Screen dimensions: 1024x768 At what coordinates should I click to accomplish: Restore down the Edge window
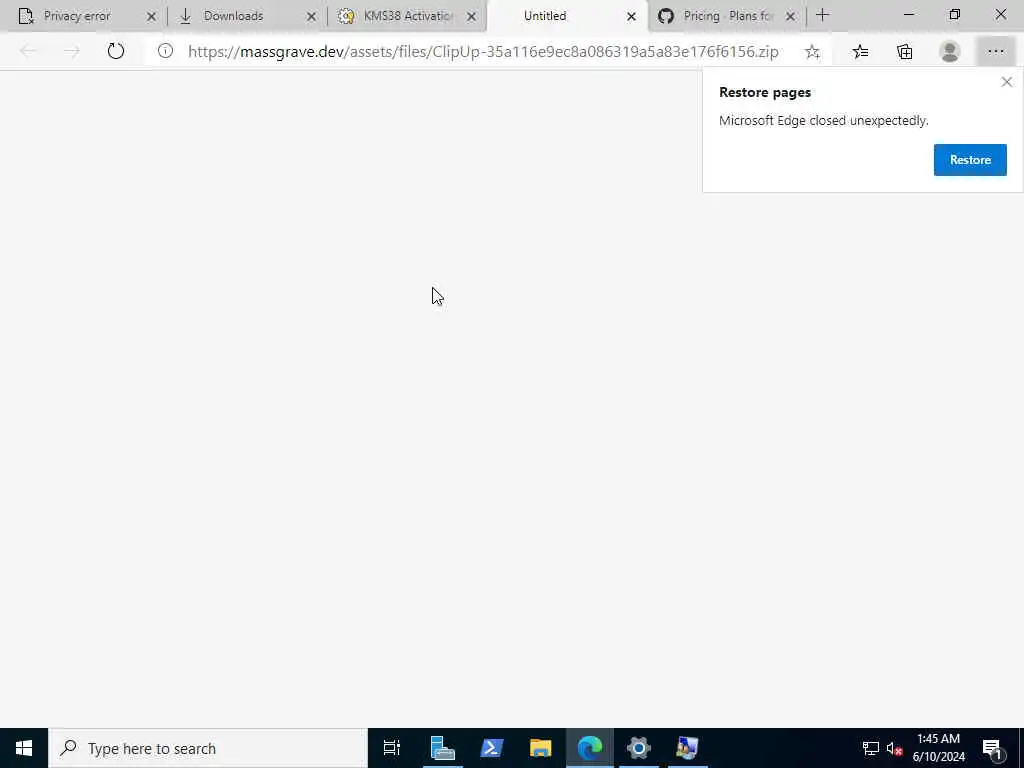click(954, 15)
